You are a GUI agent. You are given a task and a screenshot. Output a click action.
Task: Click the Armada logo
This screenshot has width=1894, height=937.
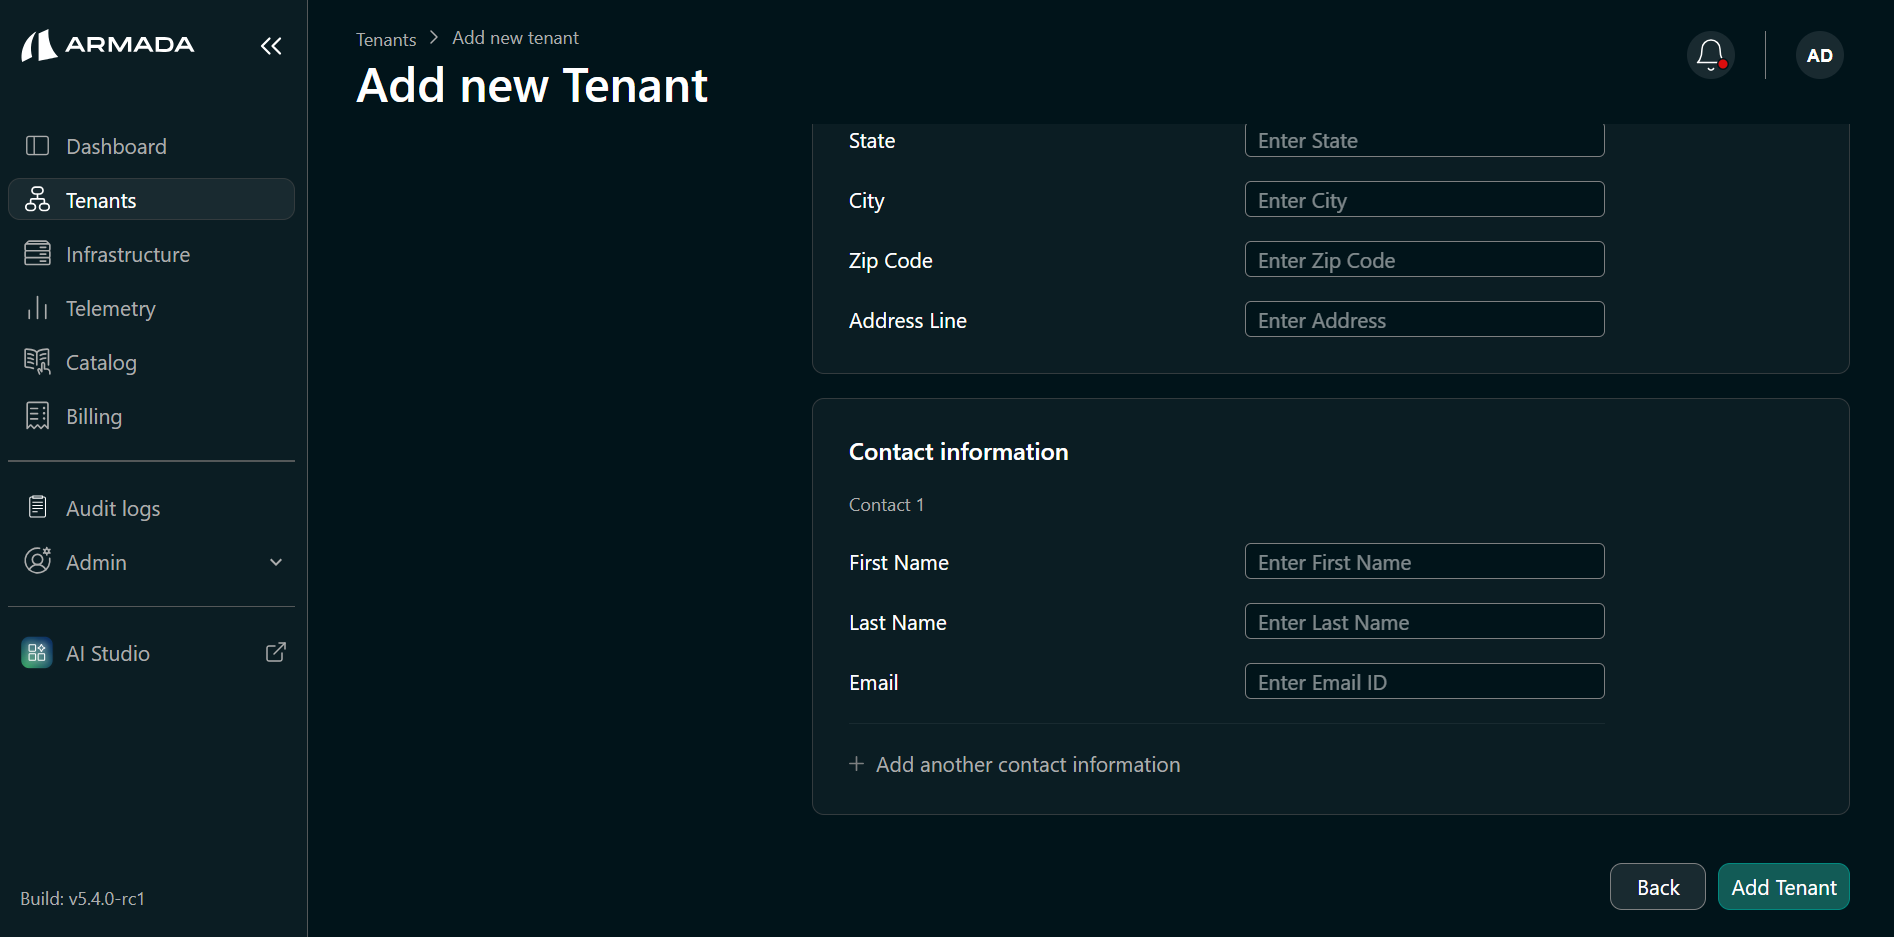[108, 45]
